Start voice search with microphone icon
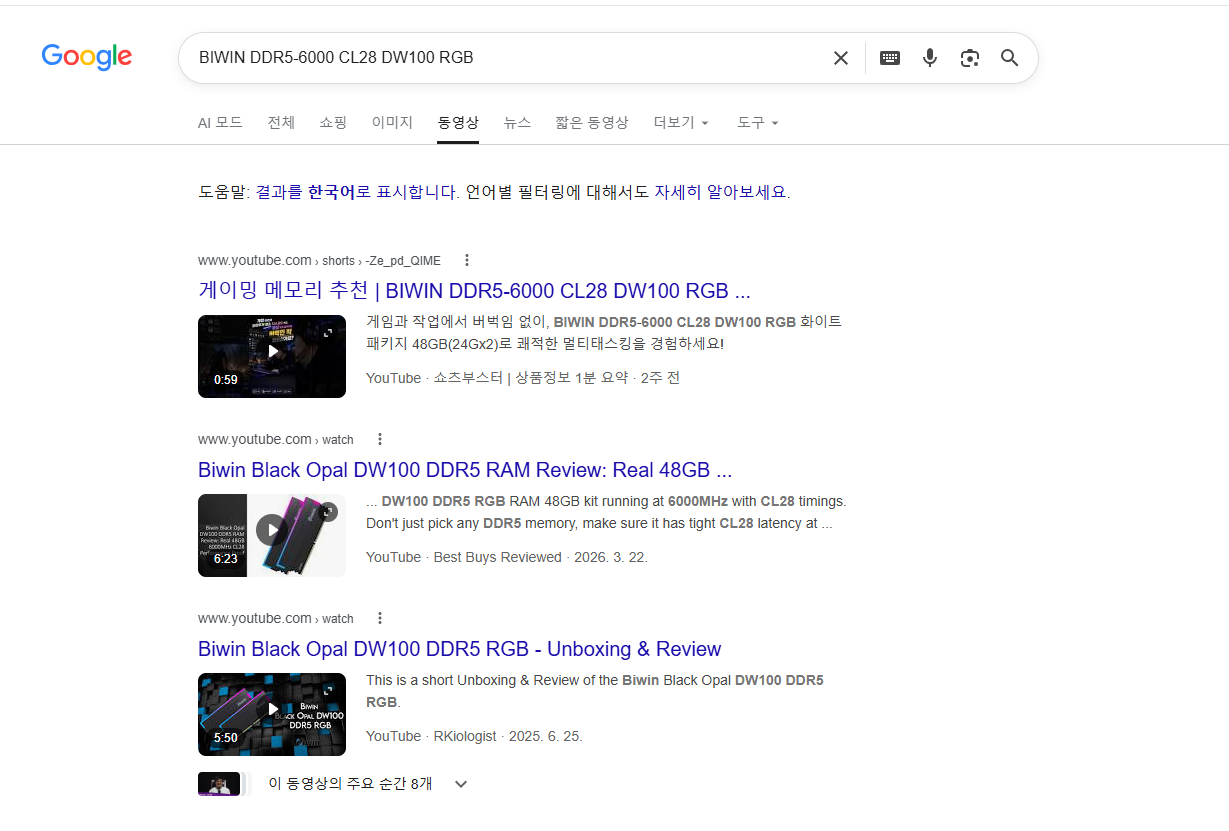 [930, 58]
